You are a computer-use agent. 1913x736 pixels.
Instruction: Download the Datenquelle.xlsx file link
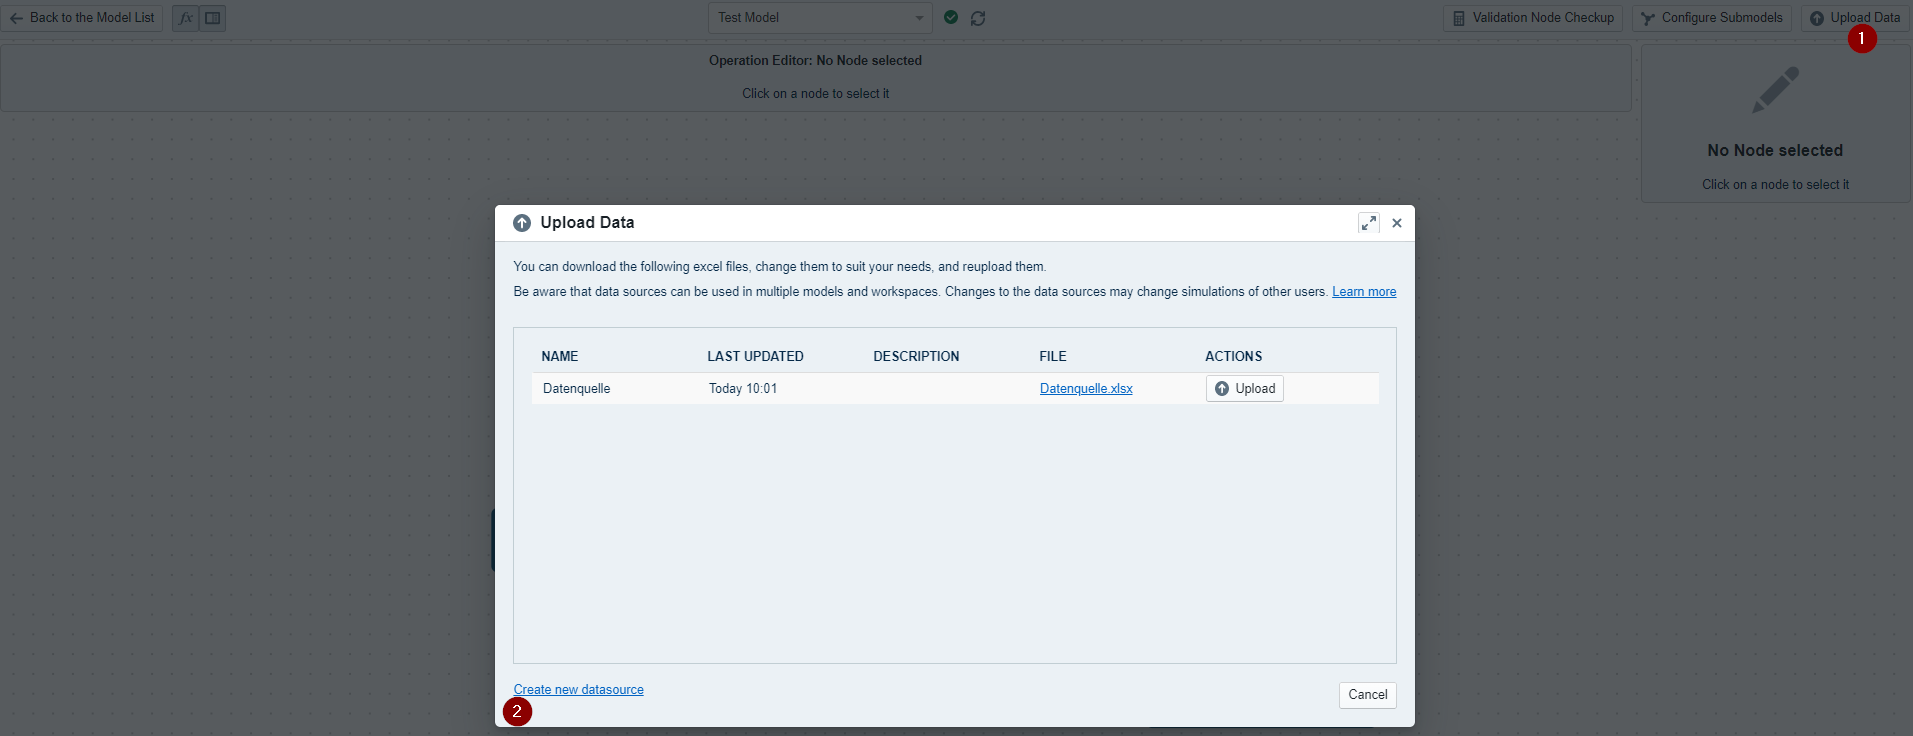1086,389
